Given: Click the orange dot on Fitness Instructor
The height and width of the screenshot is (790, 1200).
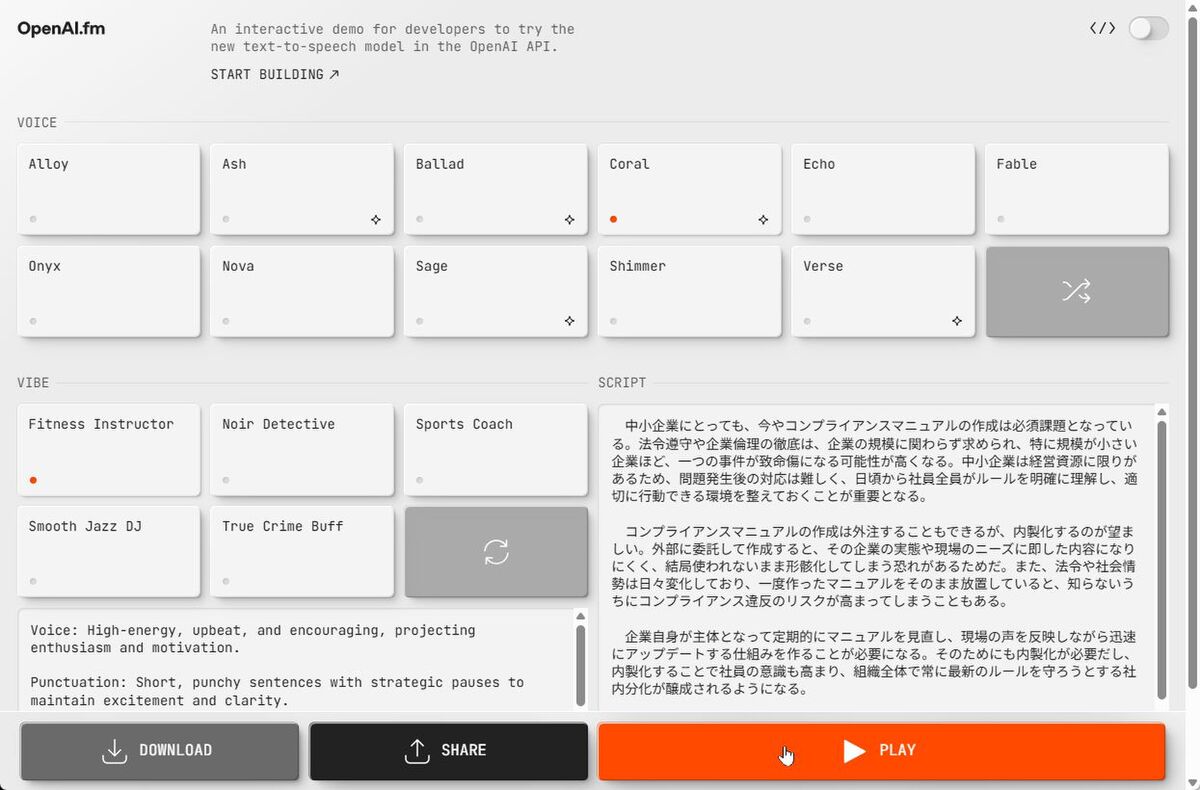Looking at the screenshot, I should point(33,480).
